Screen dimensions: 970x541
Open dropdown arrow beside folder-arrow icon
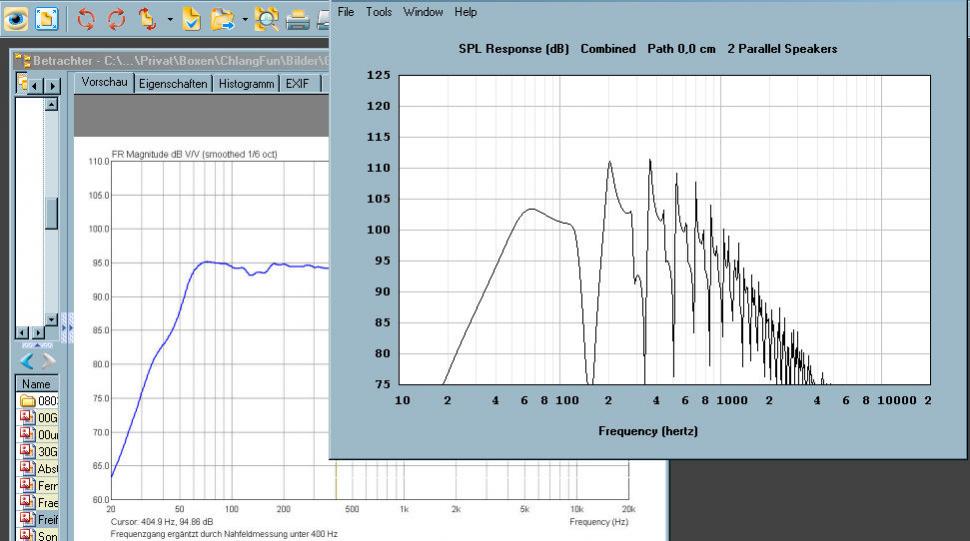pos(245,20)
